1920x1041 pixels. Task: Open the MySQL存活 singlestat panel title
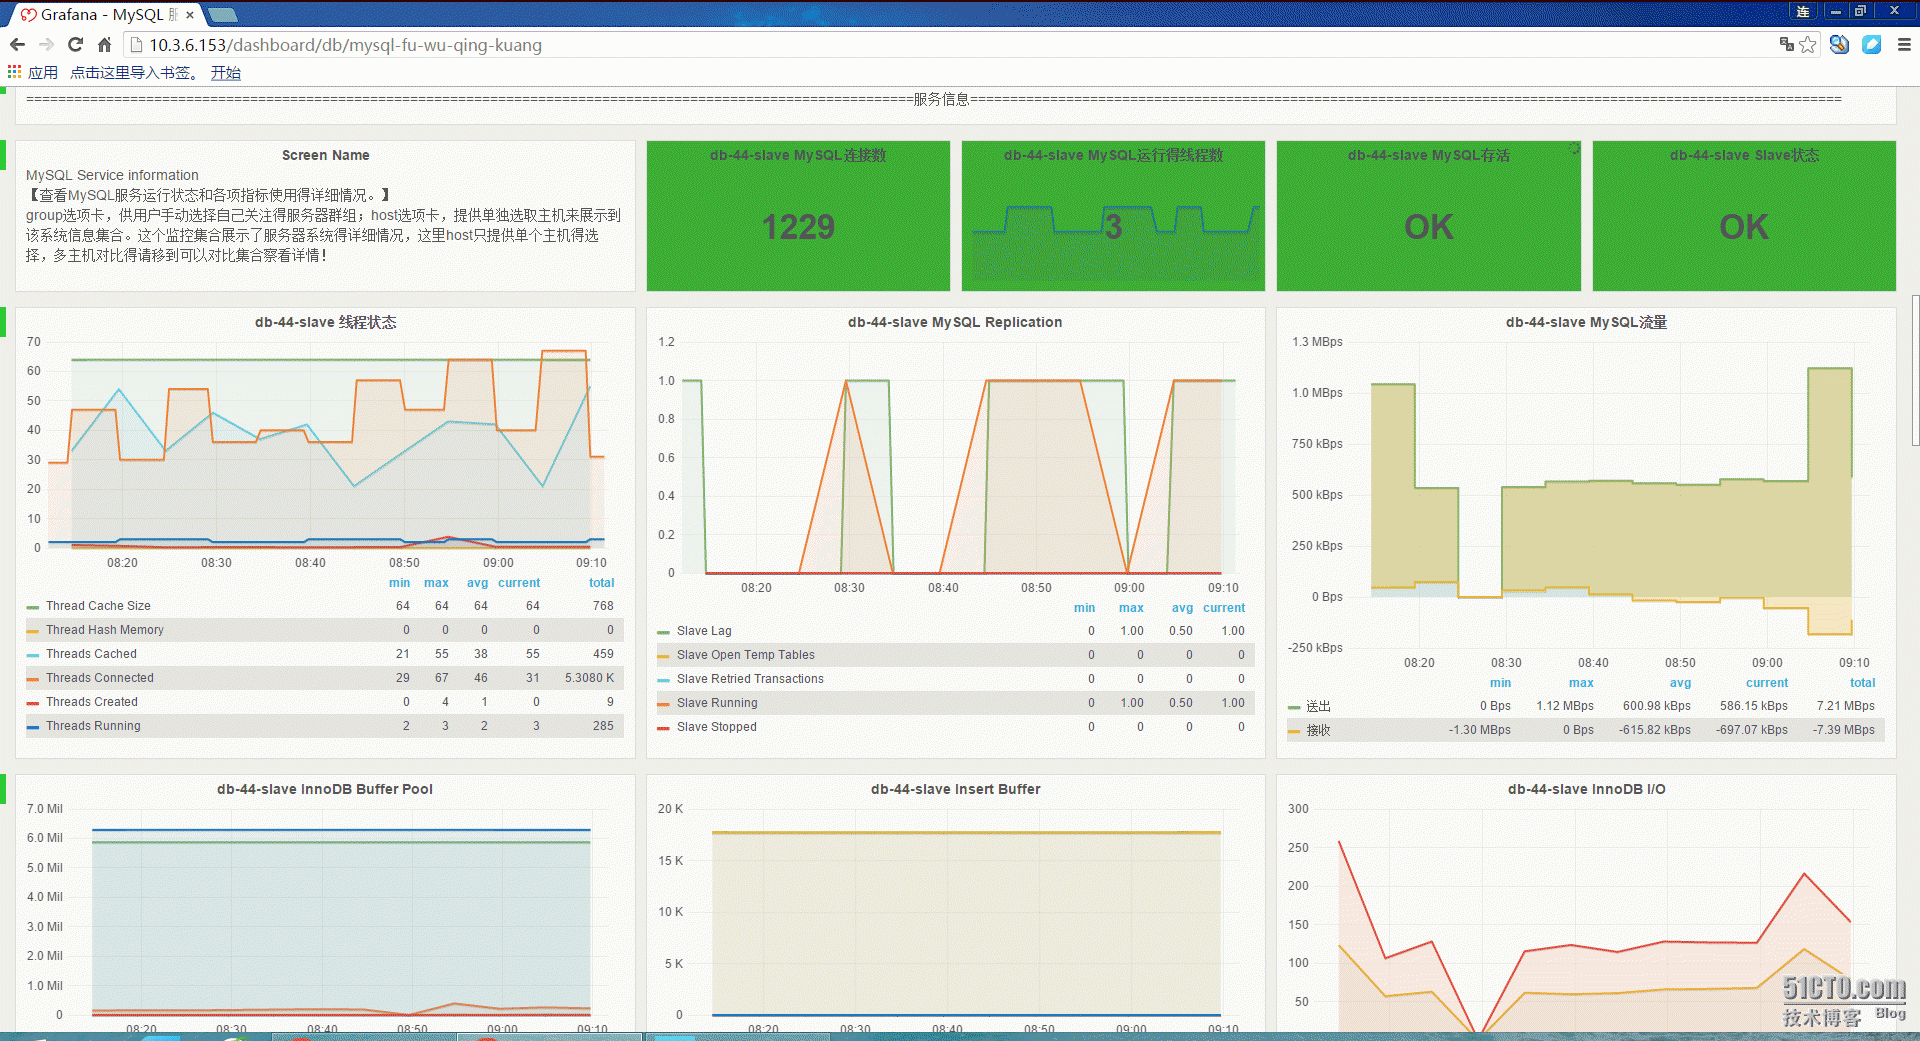coord(1428,155)
